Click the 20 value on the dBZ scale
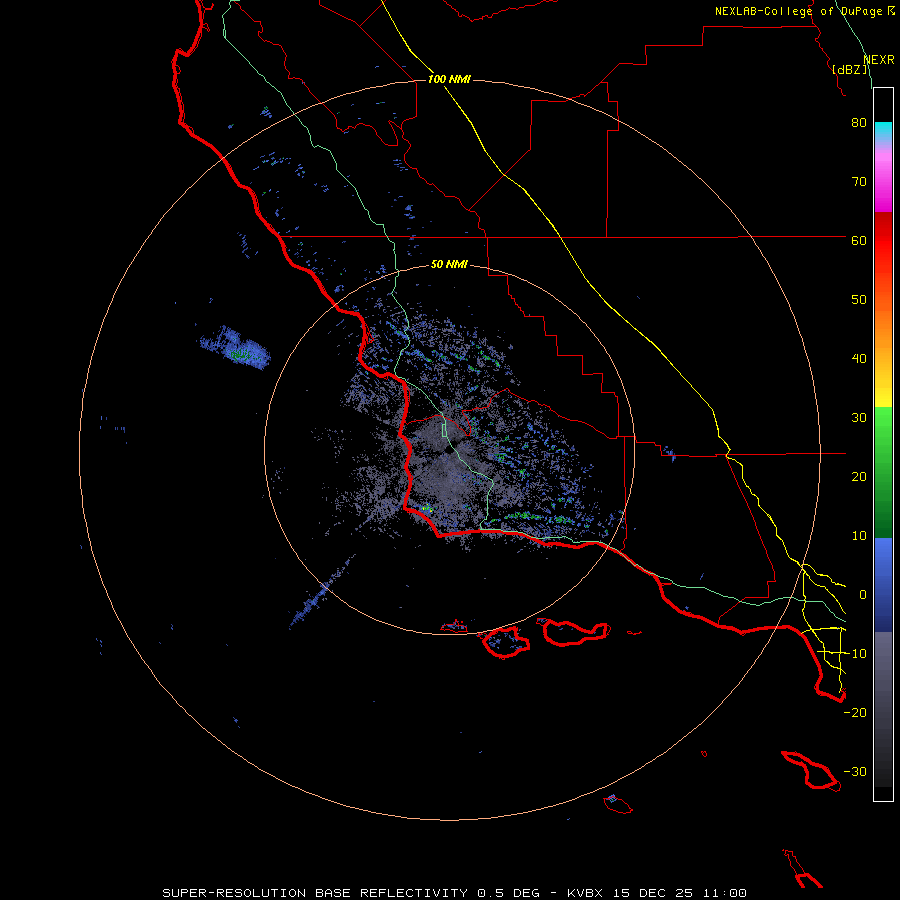Image resolution: width=900 pixels, height=900 pixels. [859, 477]
